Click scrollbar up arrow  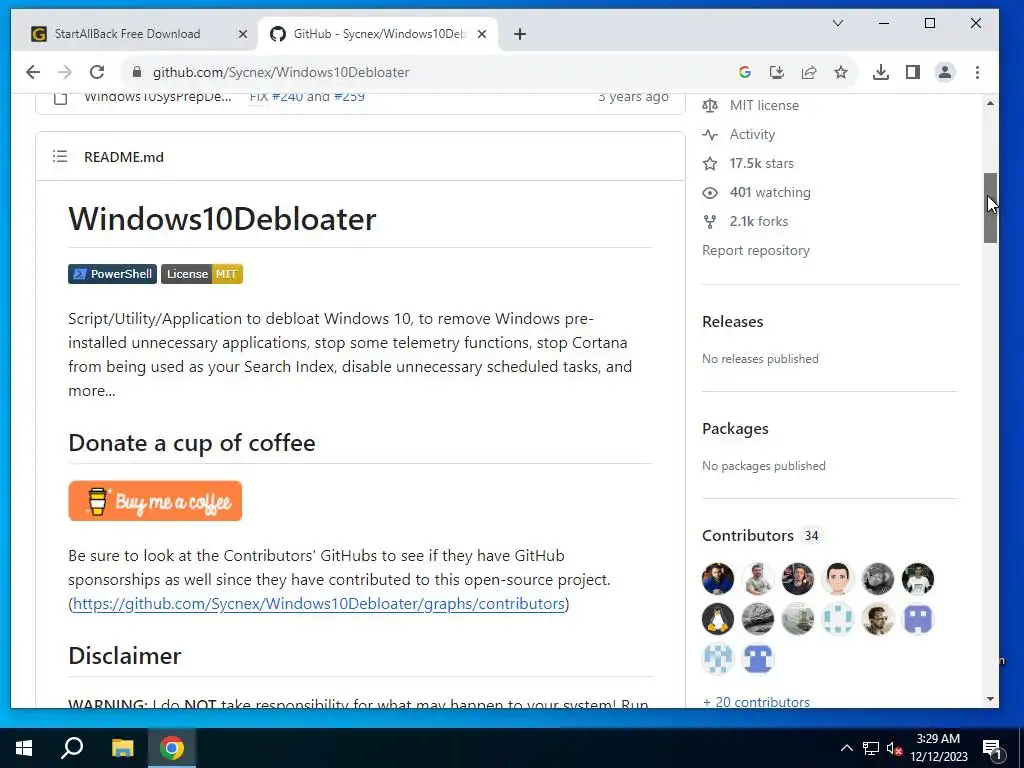(x=991, y=103)
